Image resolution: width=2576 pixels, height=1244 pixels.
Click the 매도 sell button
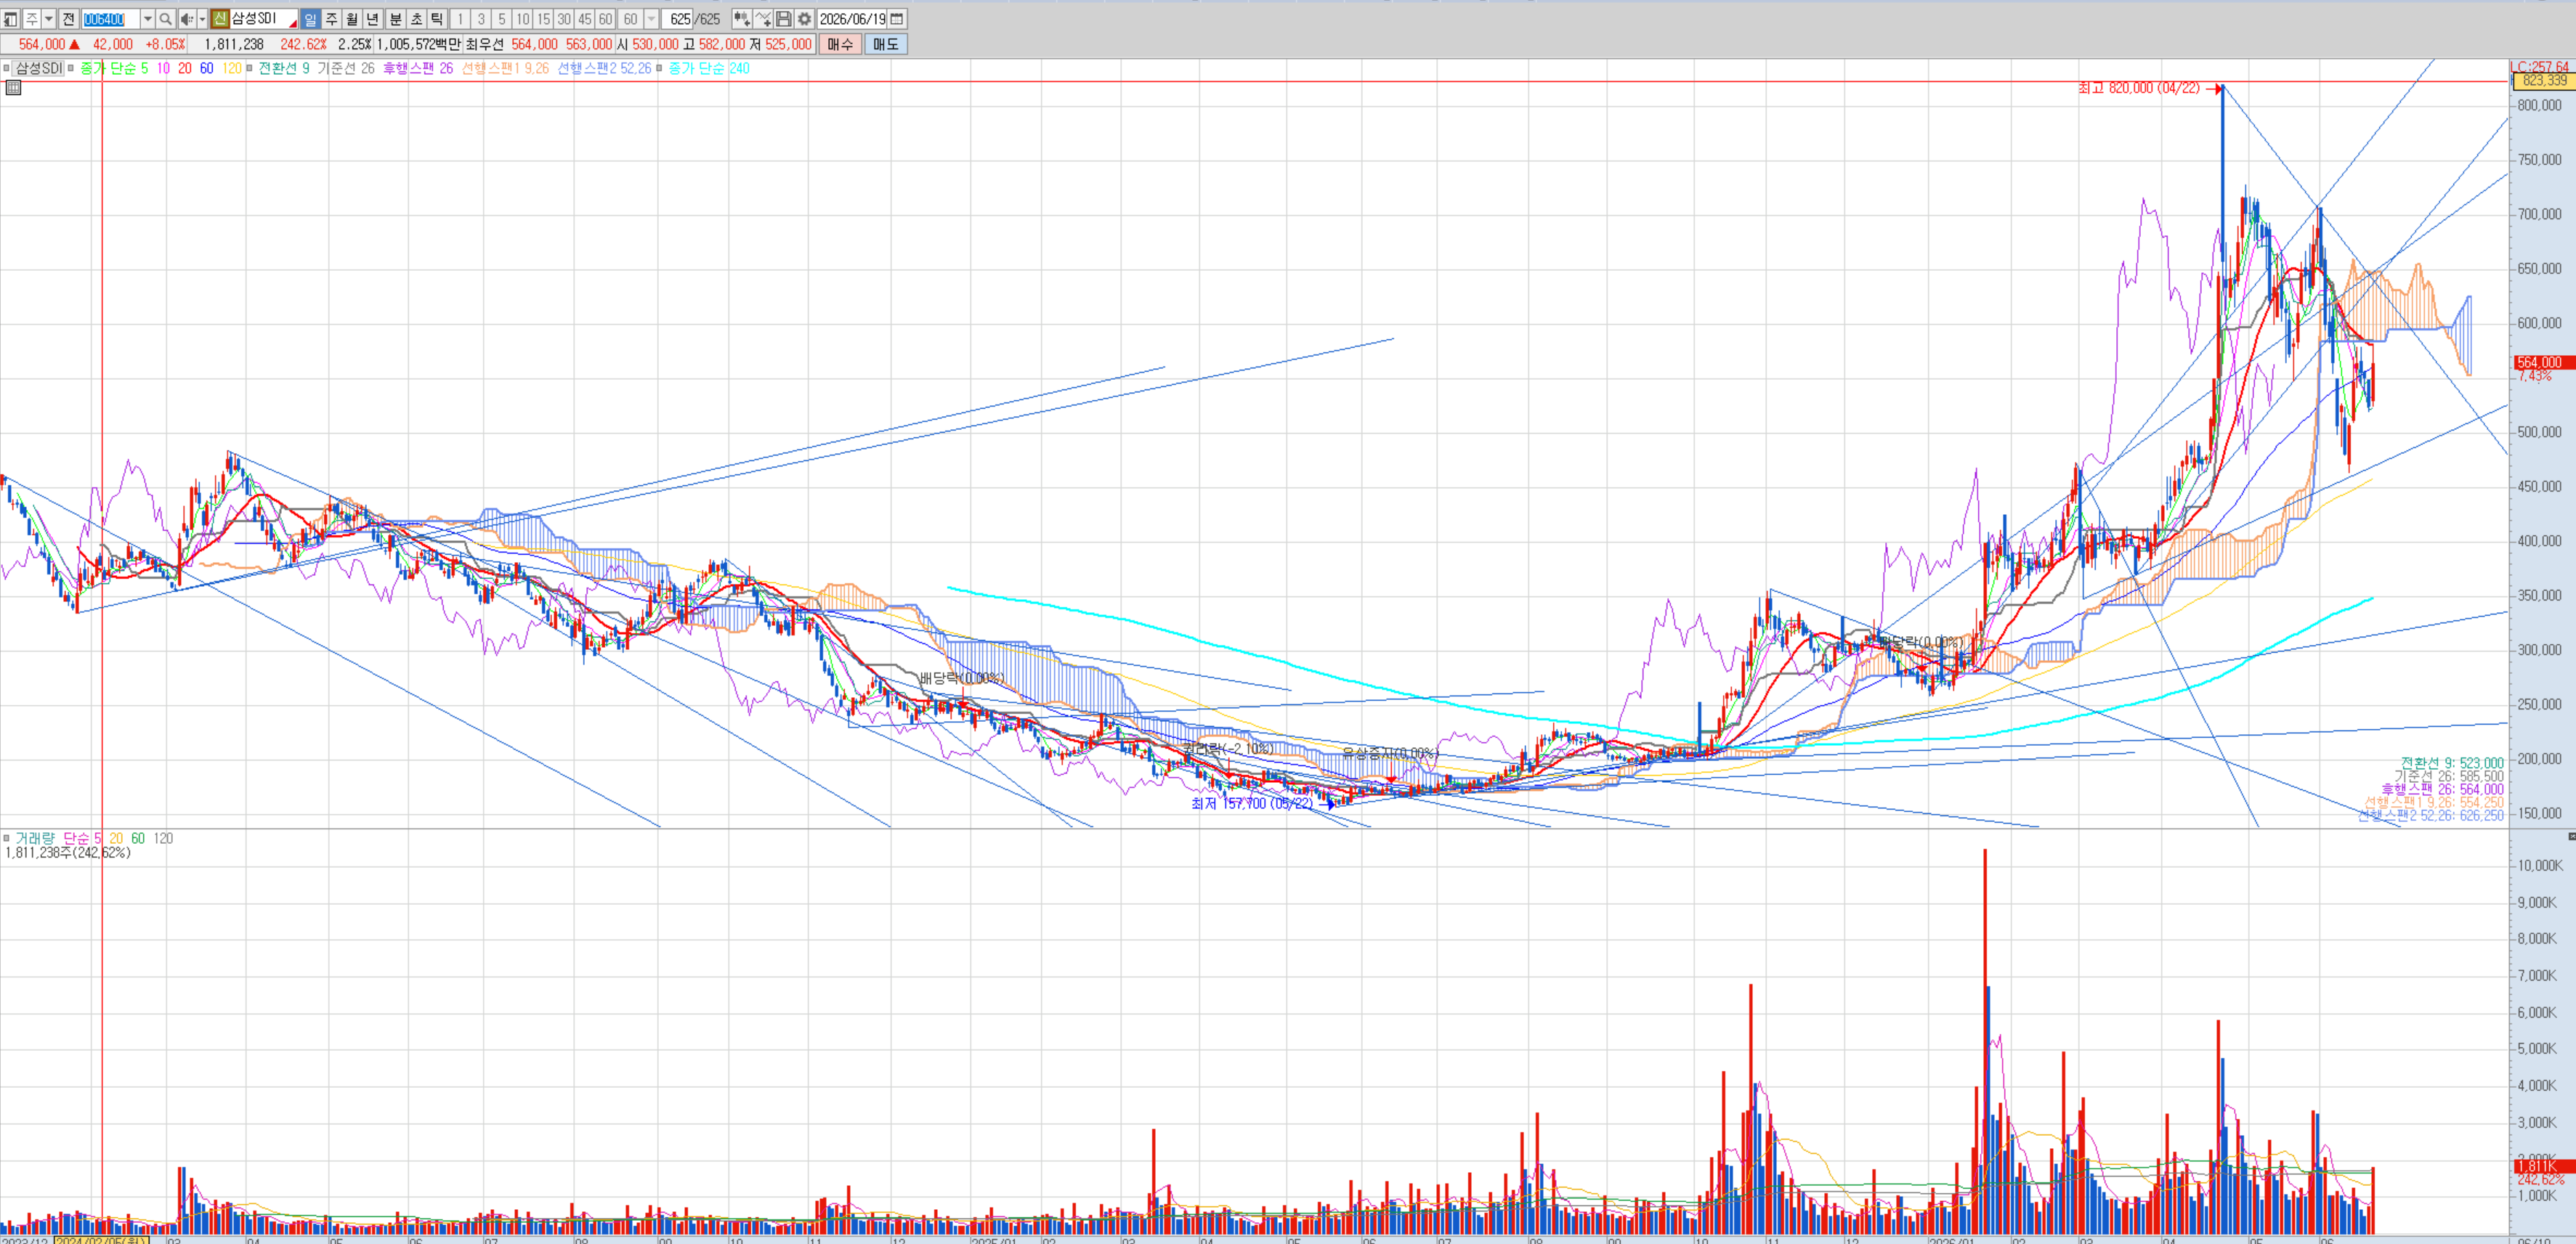click(x=886, y=44)
